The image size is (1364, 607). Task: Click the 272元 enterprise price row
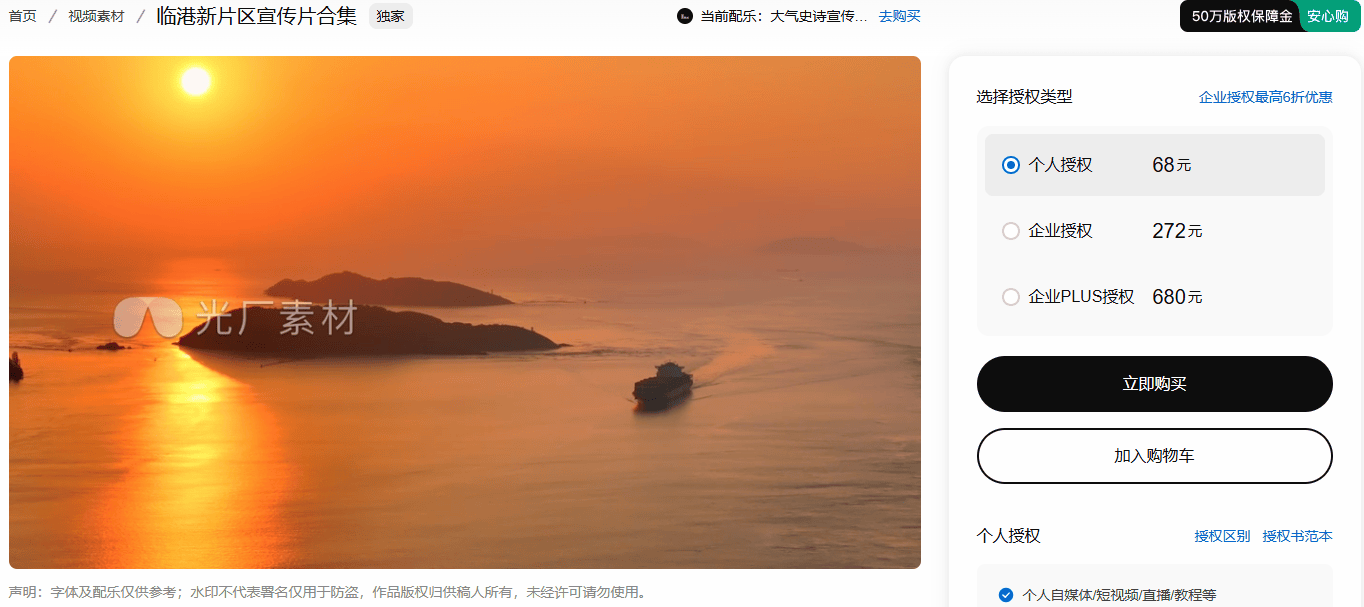point(1155,231)
